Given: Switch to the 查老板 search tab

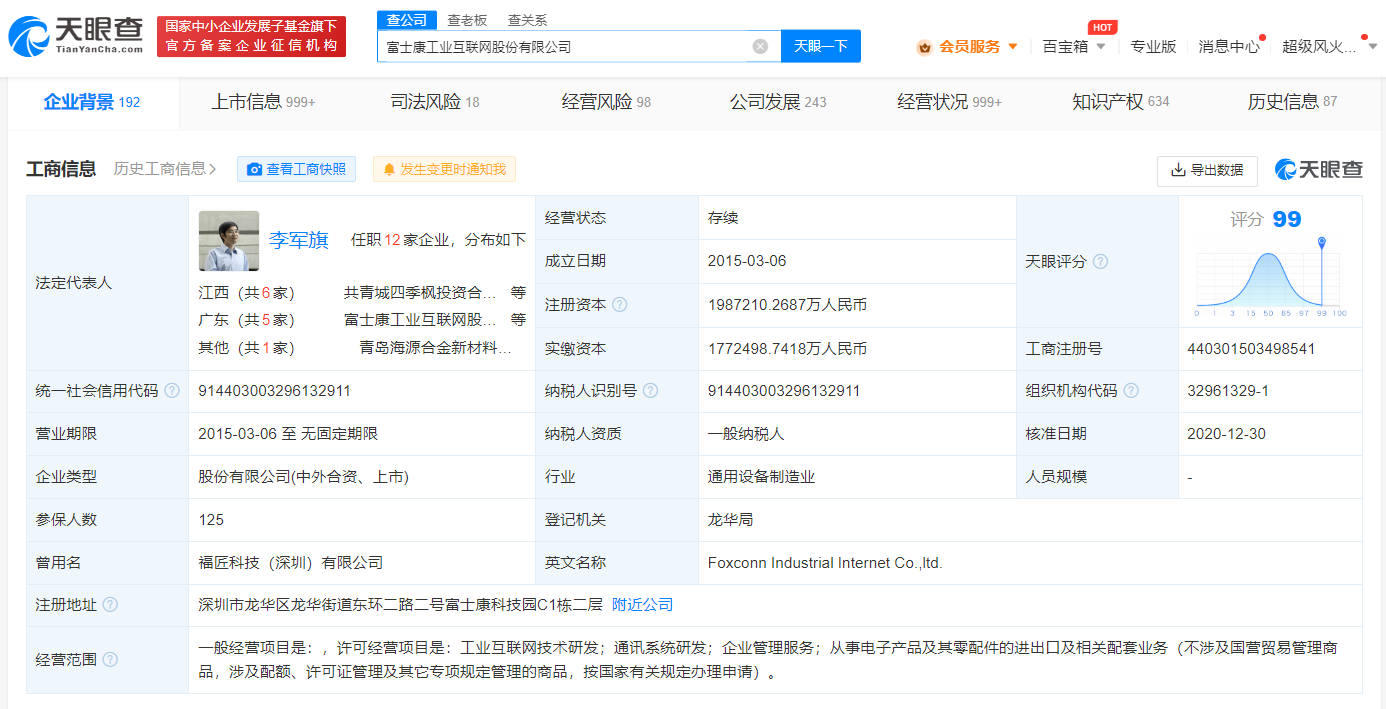Looking at the screenshot, I should pos(467,20).
